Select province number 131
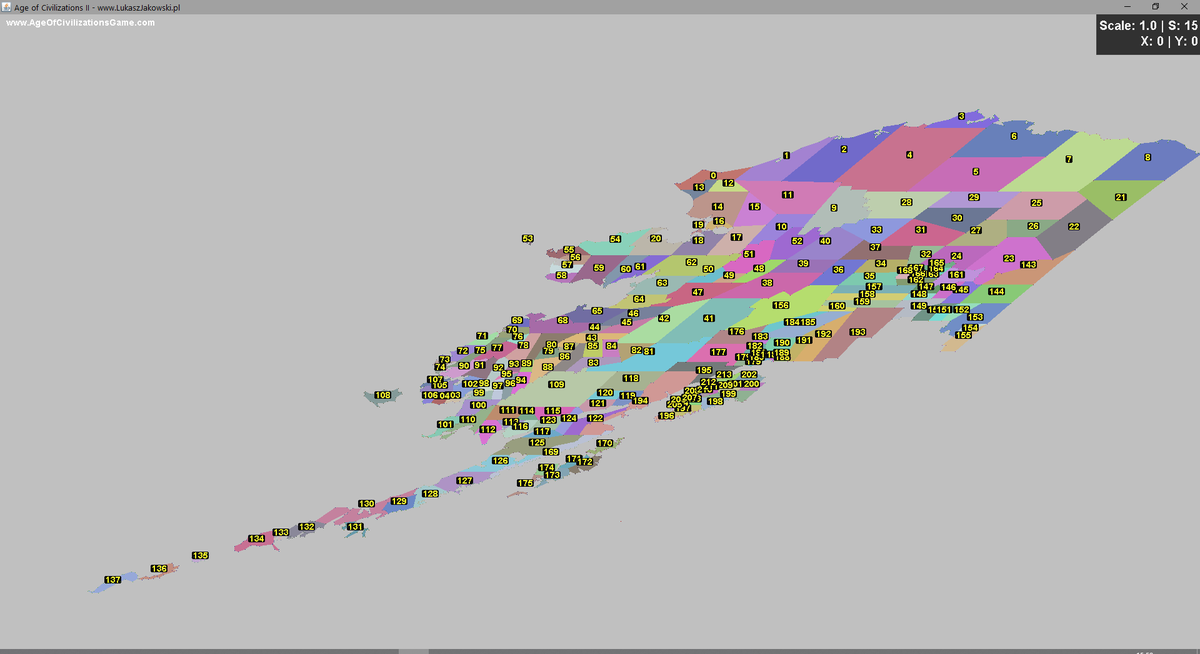The image size is (1200, 654). point(355,526)
